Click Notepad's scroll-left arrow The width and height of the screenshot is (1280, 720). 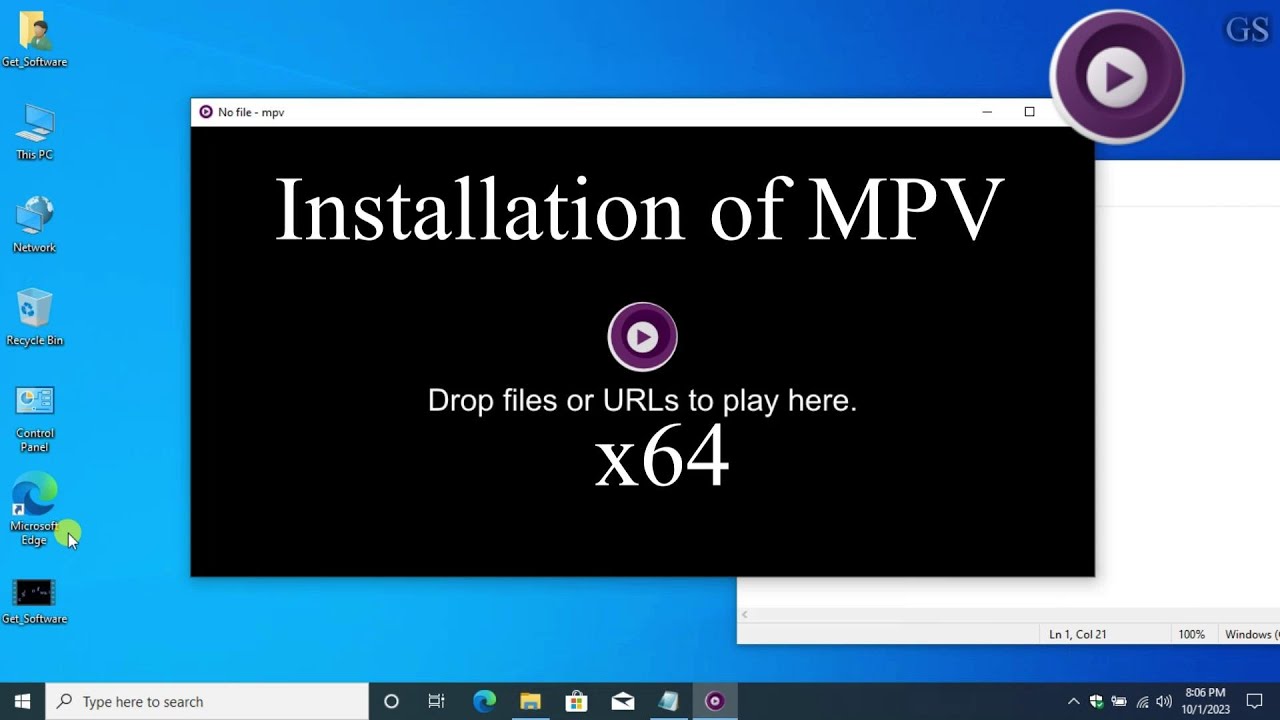click(x=745, y=614)
